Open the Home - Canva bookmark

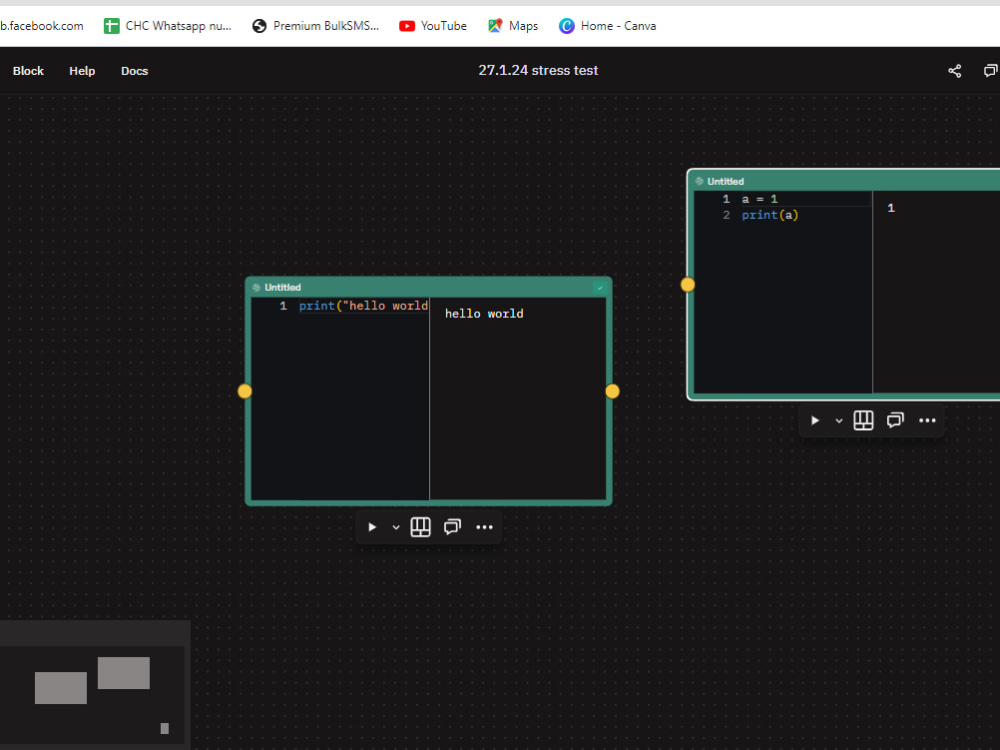[x=607, y=26]
